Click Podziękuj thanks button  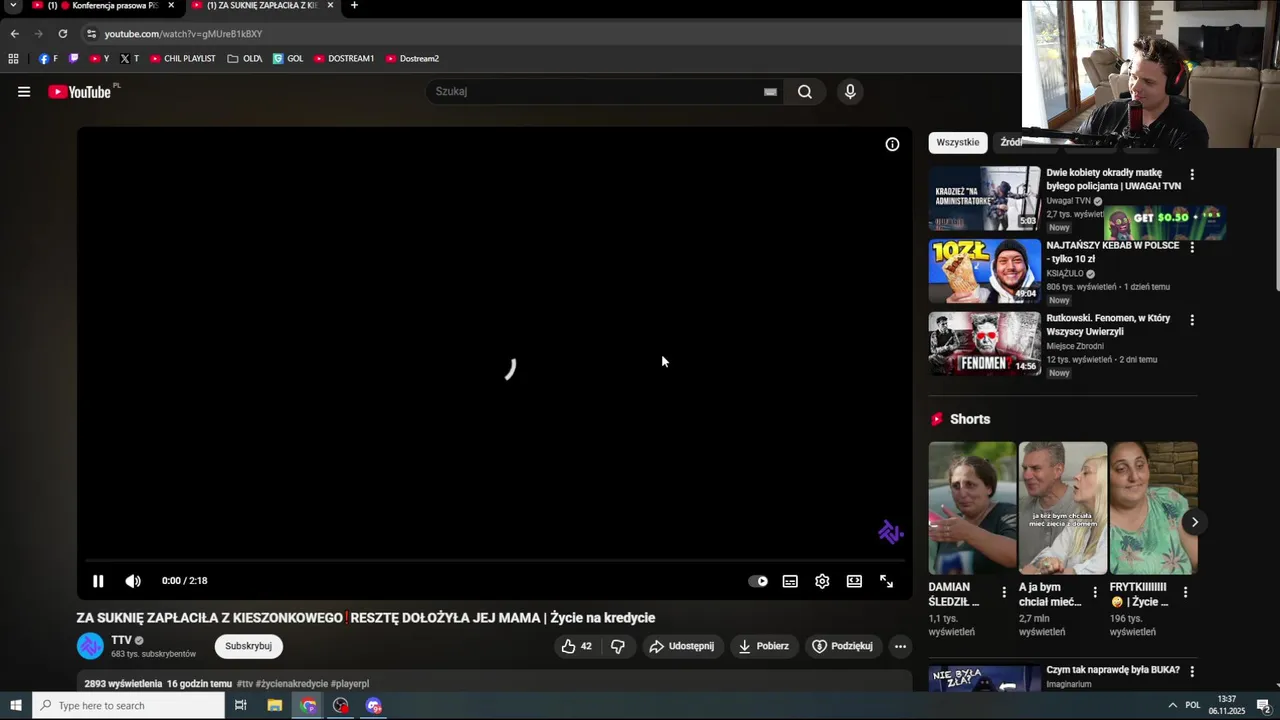[x=842, y=646]
